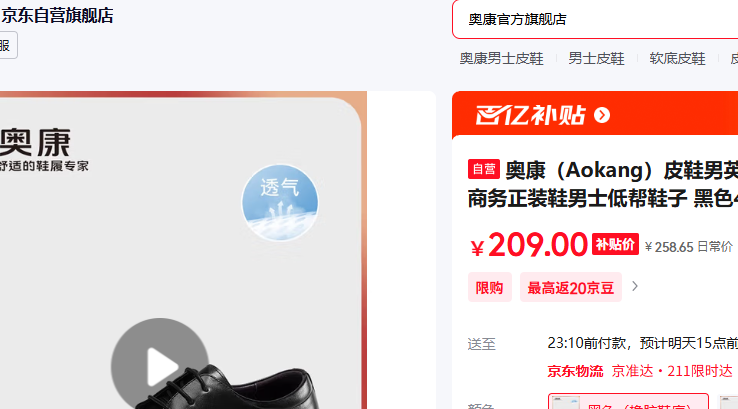Select the black color option swatch

tap(628, 401)
